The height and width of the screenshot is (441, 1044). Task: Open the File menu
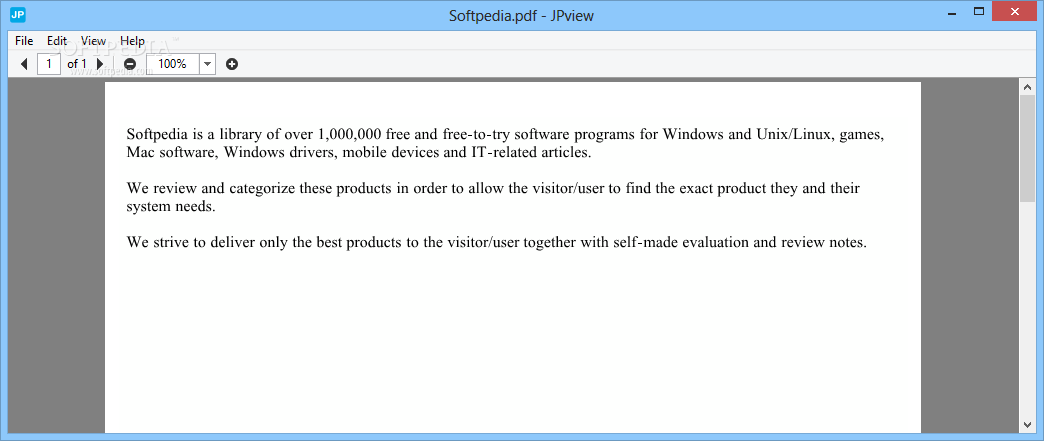(24, 41)
